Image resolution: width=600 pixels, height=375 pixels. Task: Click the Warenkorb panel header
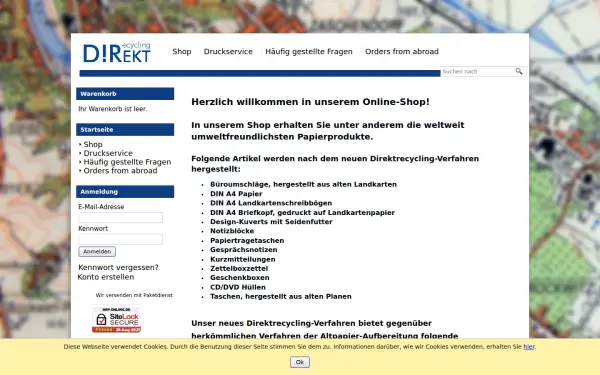pyautogui.click(x=125, y=94)
